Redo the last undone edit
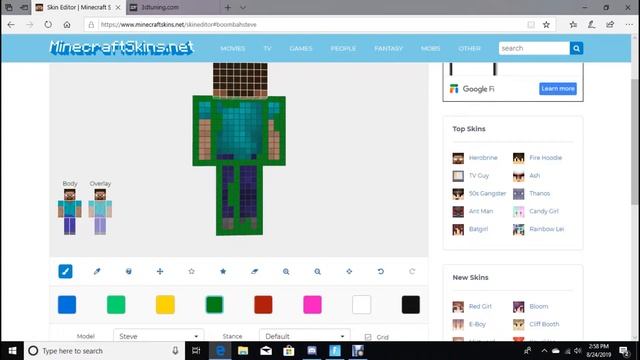 pyautogui.click(x=412, y=271)
